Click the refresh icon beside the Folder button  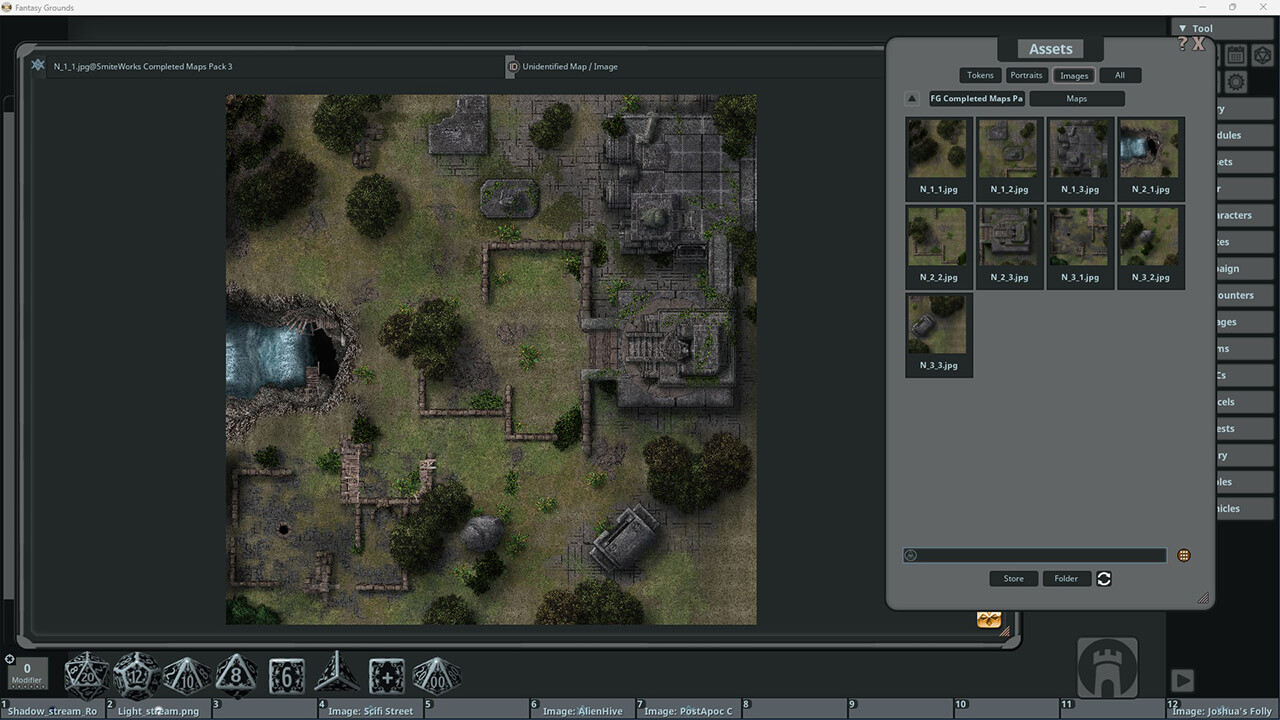[x=1103, y=578]
